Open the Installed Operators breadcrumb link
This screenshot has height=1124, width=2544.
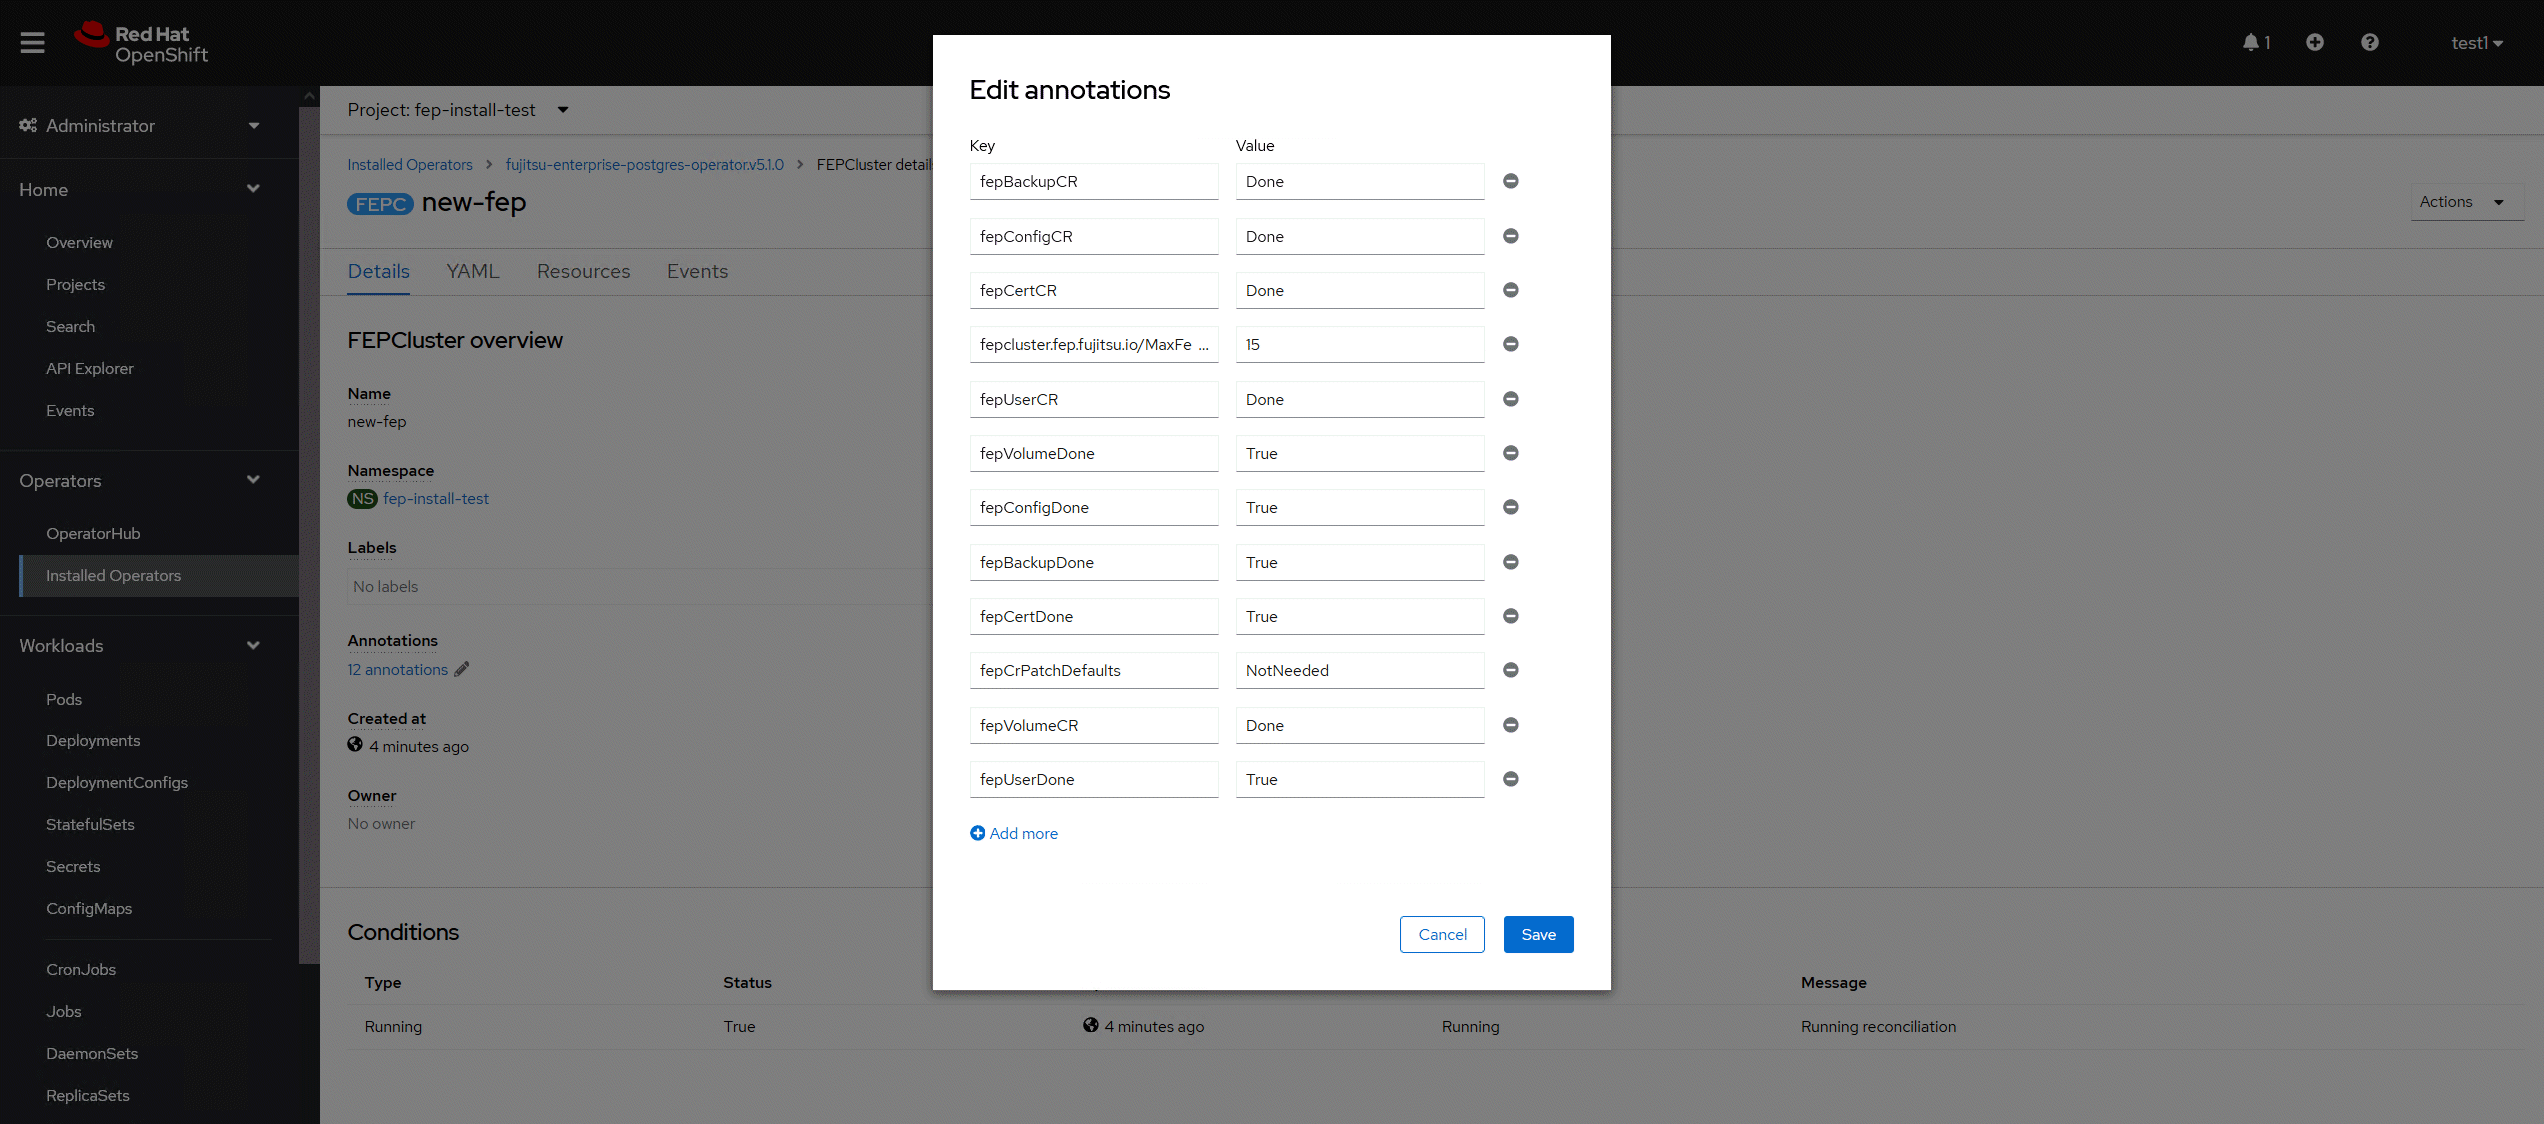(x=410, y=165)
